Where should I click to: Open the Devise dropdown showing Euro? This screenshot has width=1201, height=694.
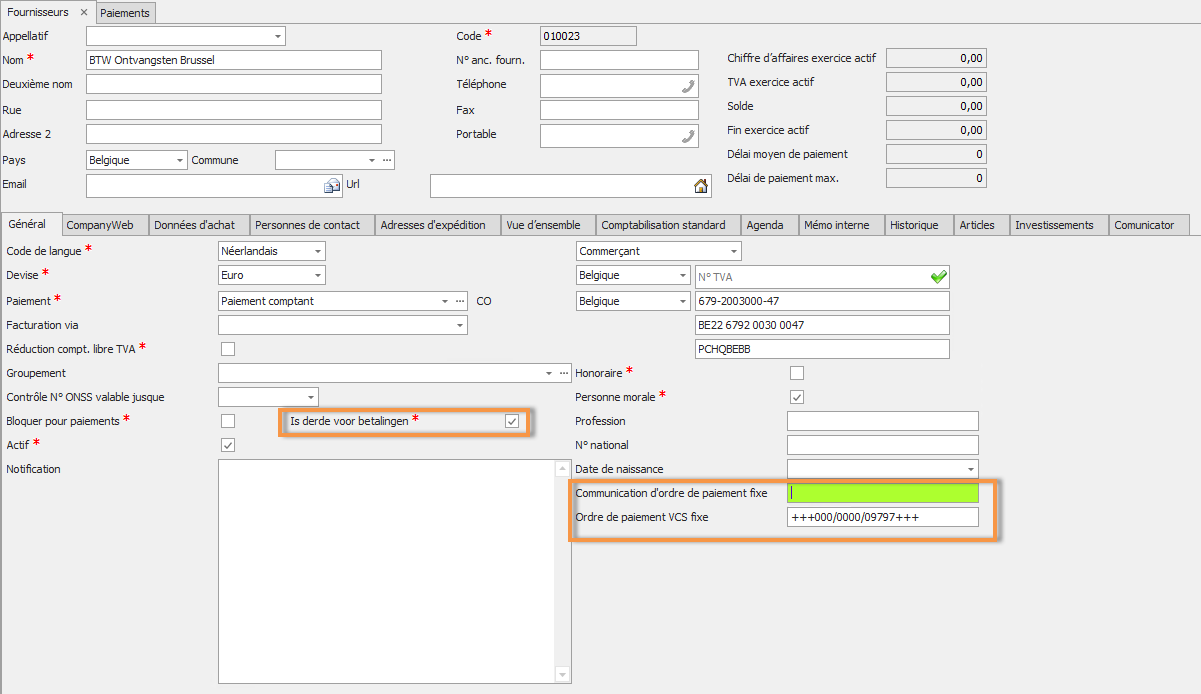[x=317, y=275]
